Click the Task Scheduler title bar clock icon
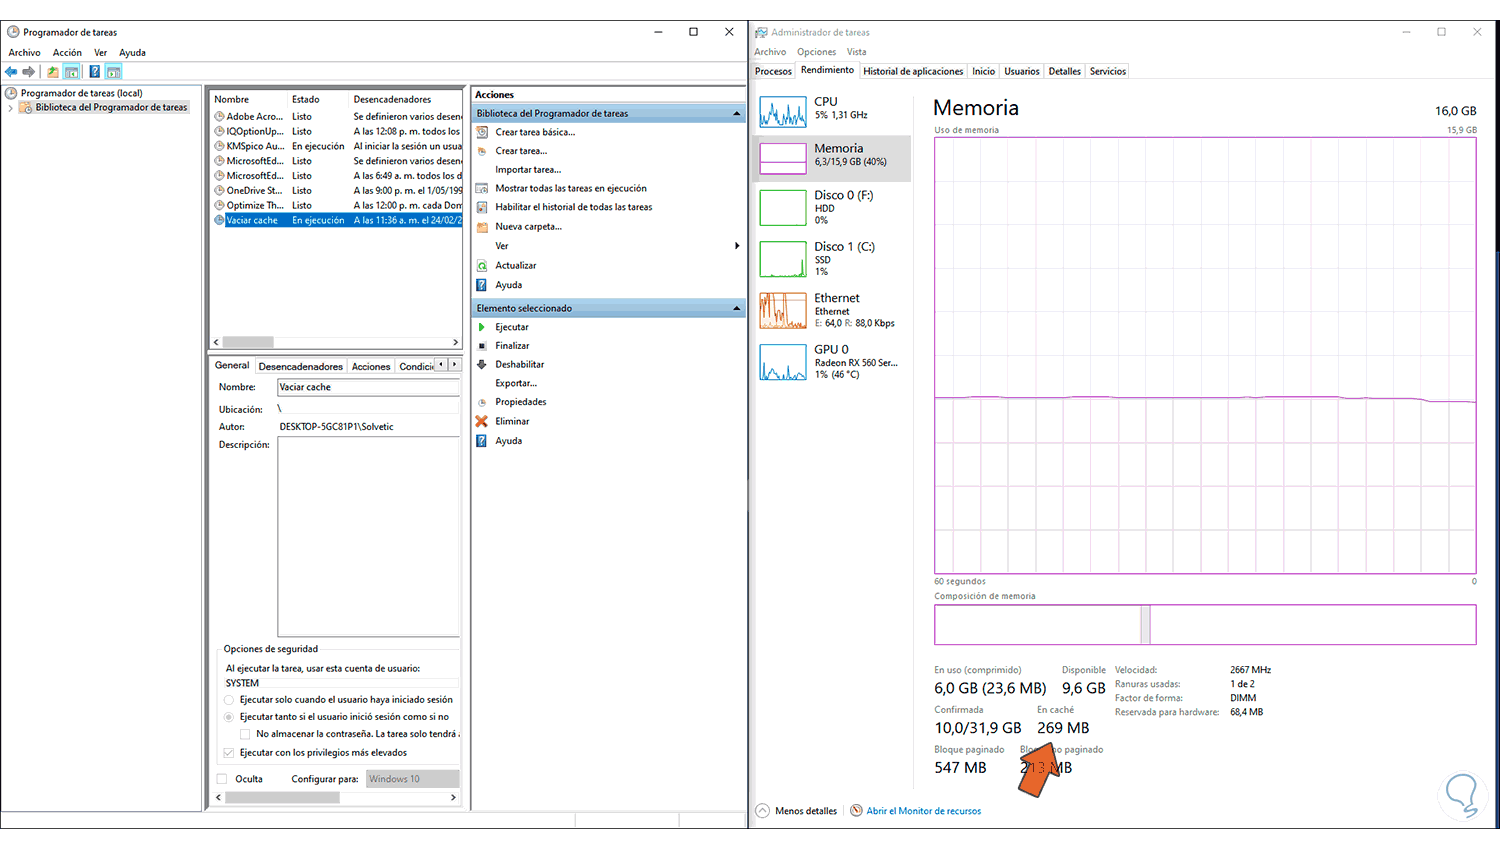The image size is (1500, 850). (13, 32)
